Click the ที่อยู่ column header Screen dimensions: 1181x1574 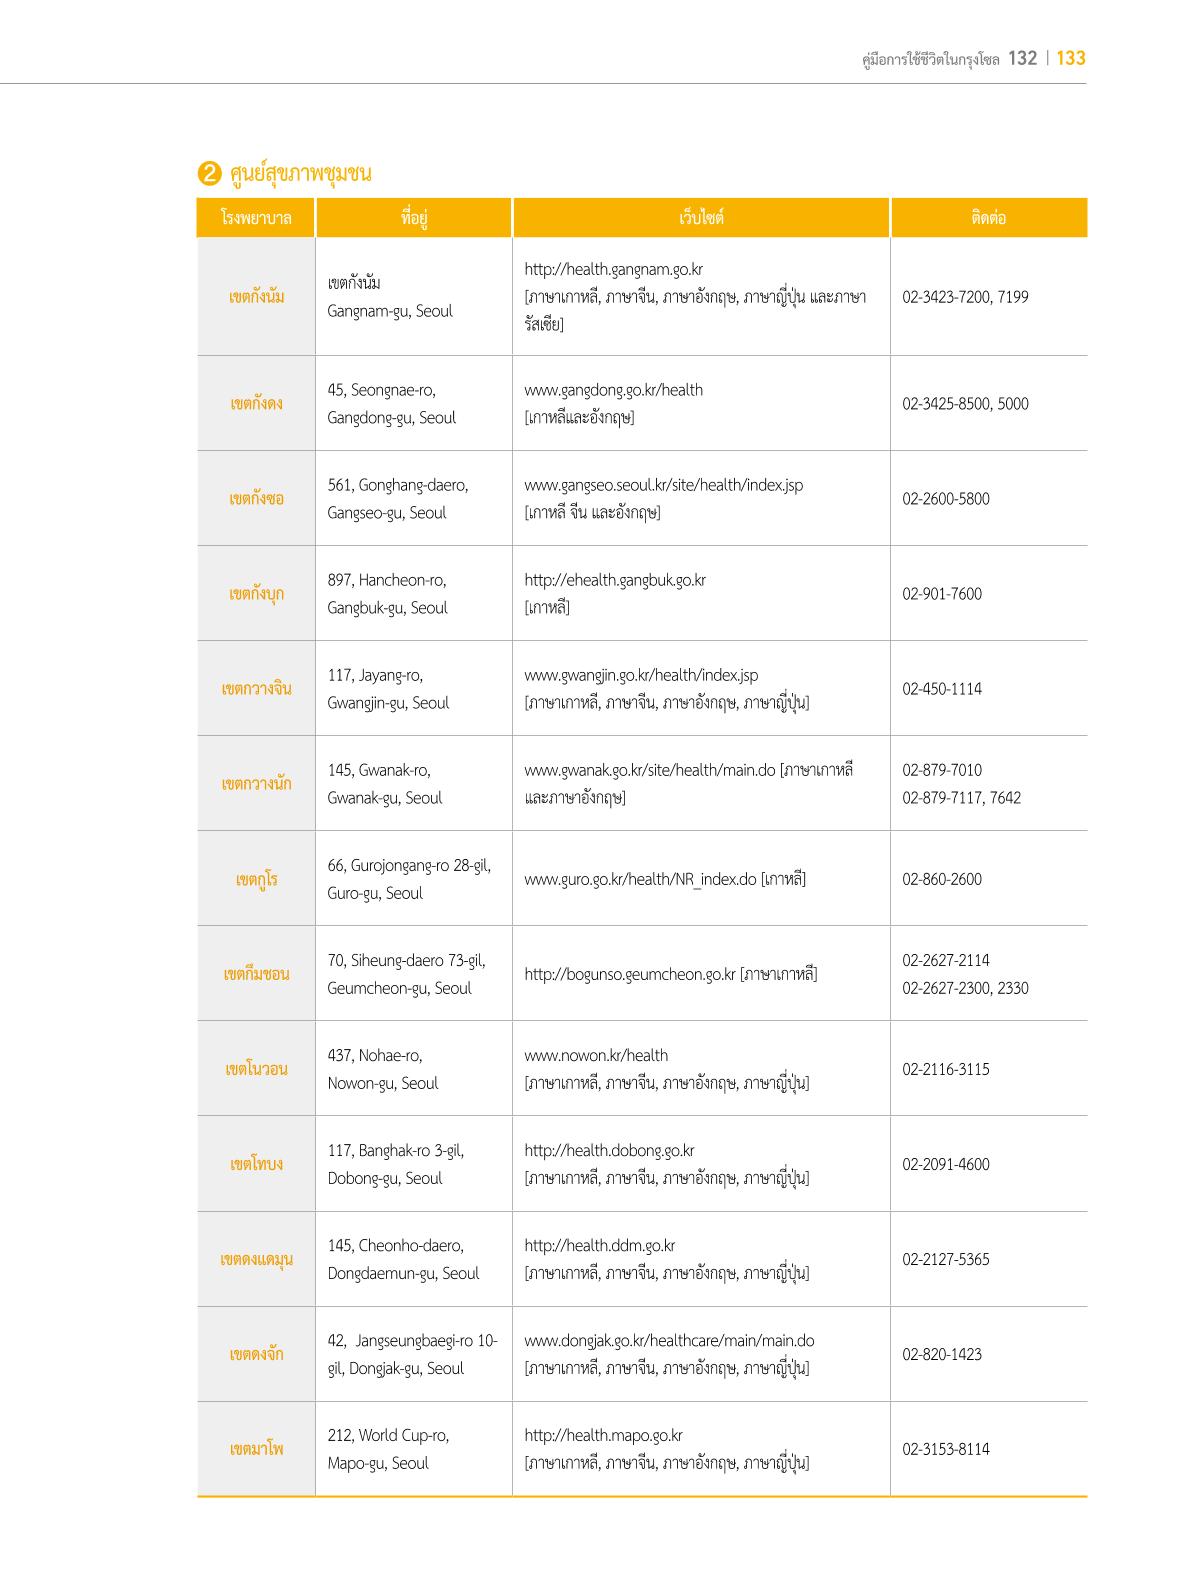click(x=414, y=218)
